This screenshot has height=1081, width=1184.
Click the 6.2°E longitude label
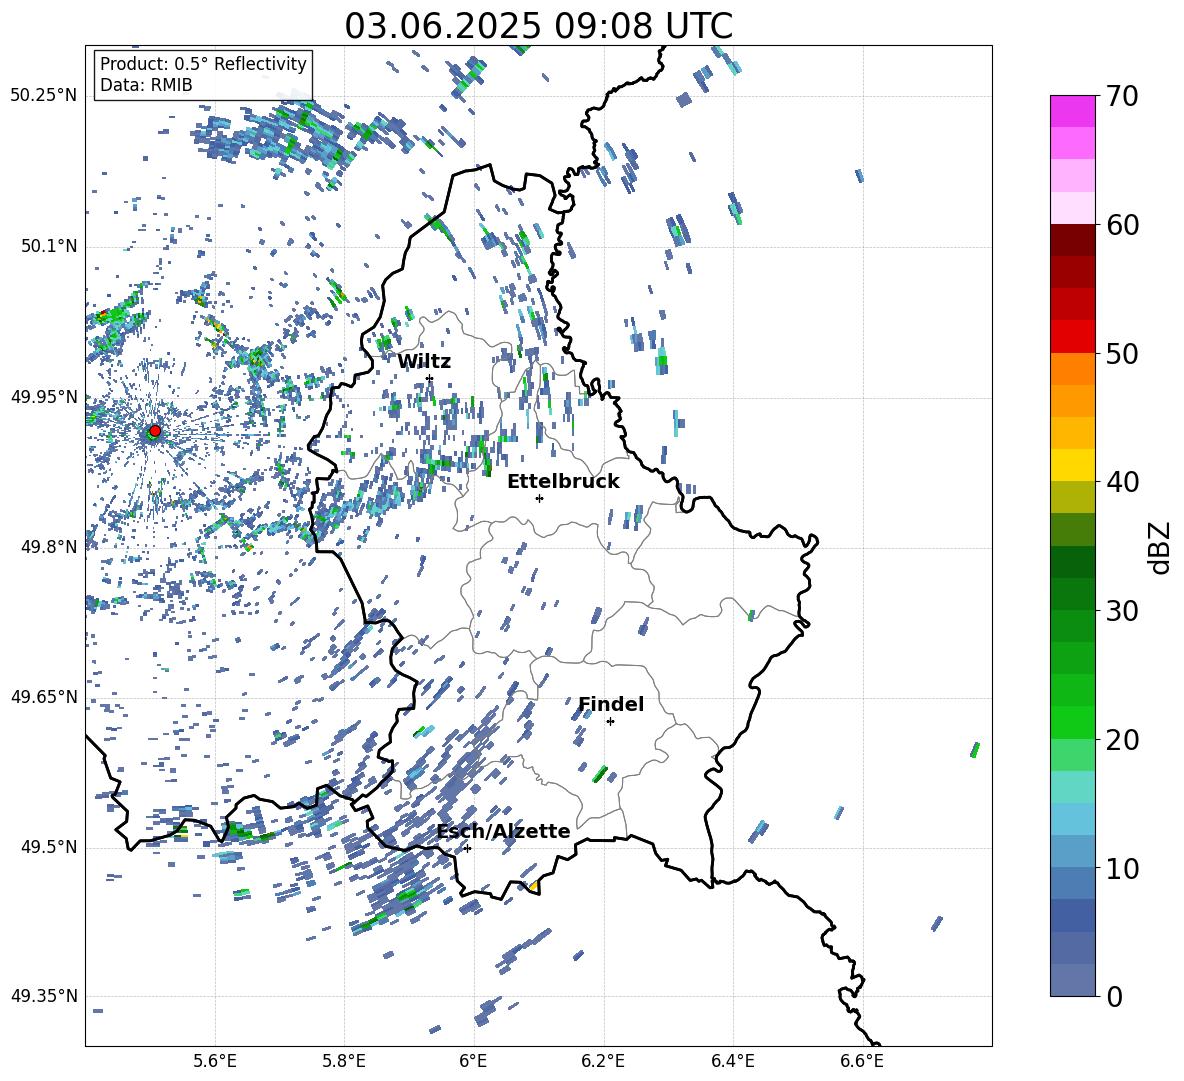click(x=603, y=1061)
